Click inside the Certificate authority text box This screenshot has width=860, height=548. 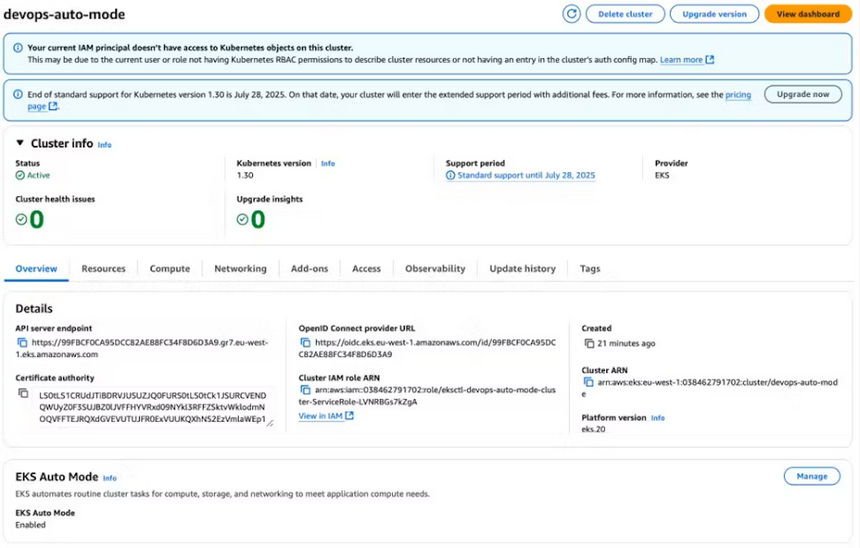[x=152, y=407]
